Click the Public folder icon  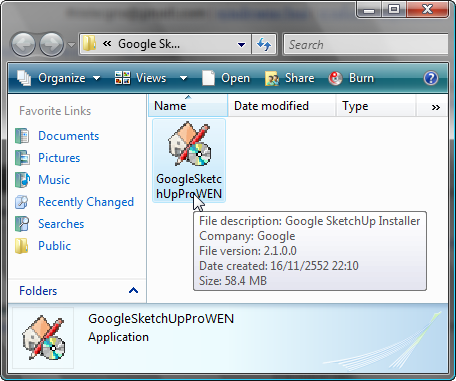22,246
